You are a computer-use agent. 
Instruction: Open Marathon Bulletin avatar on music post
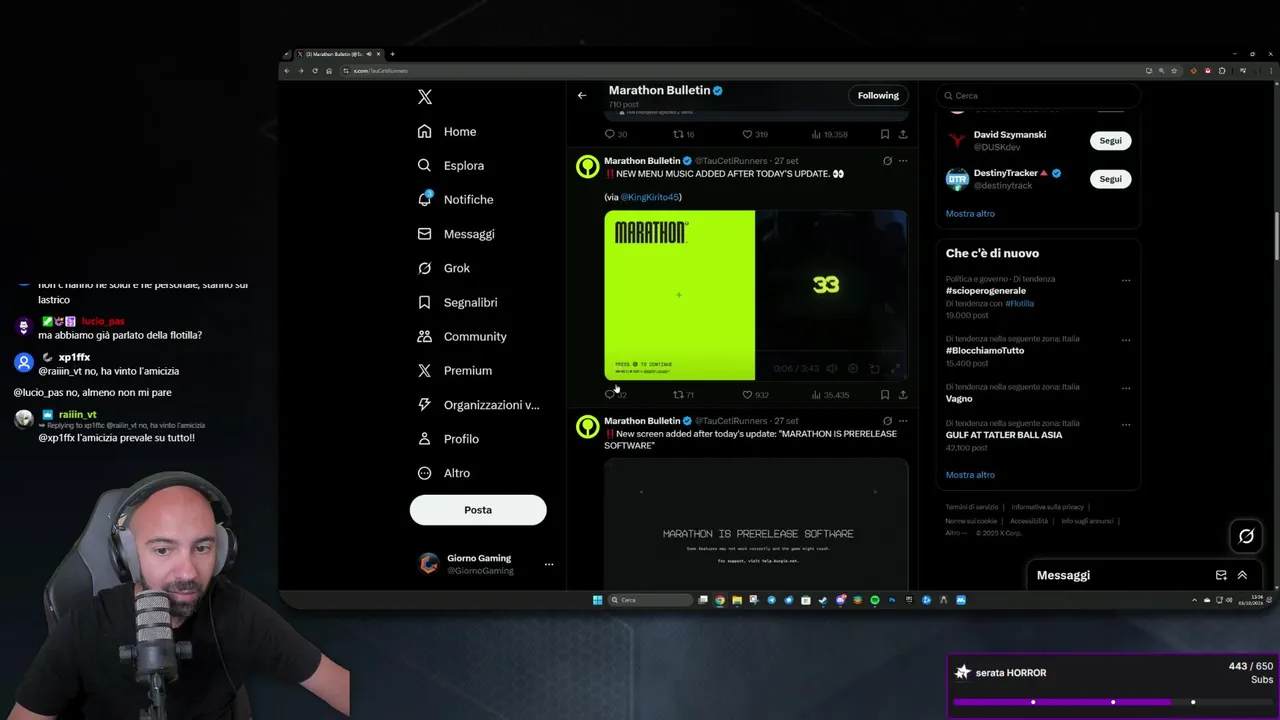(x=588, y=167)
